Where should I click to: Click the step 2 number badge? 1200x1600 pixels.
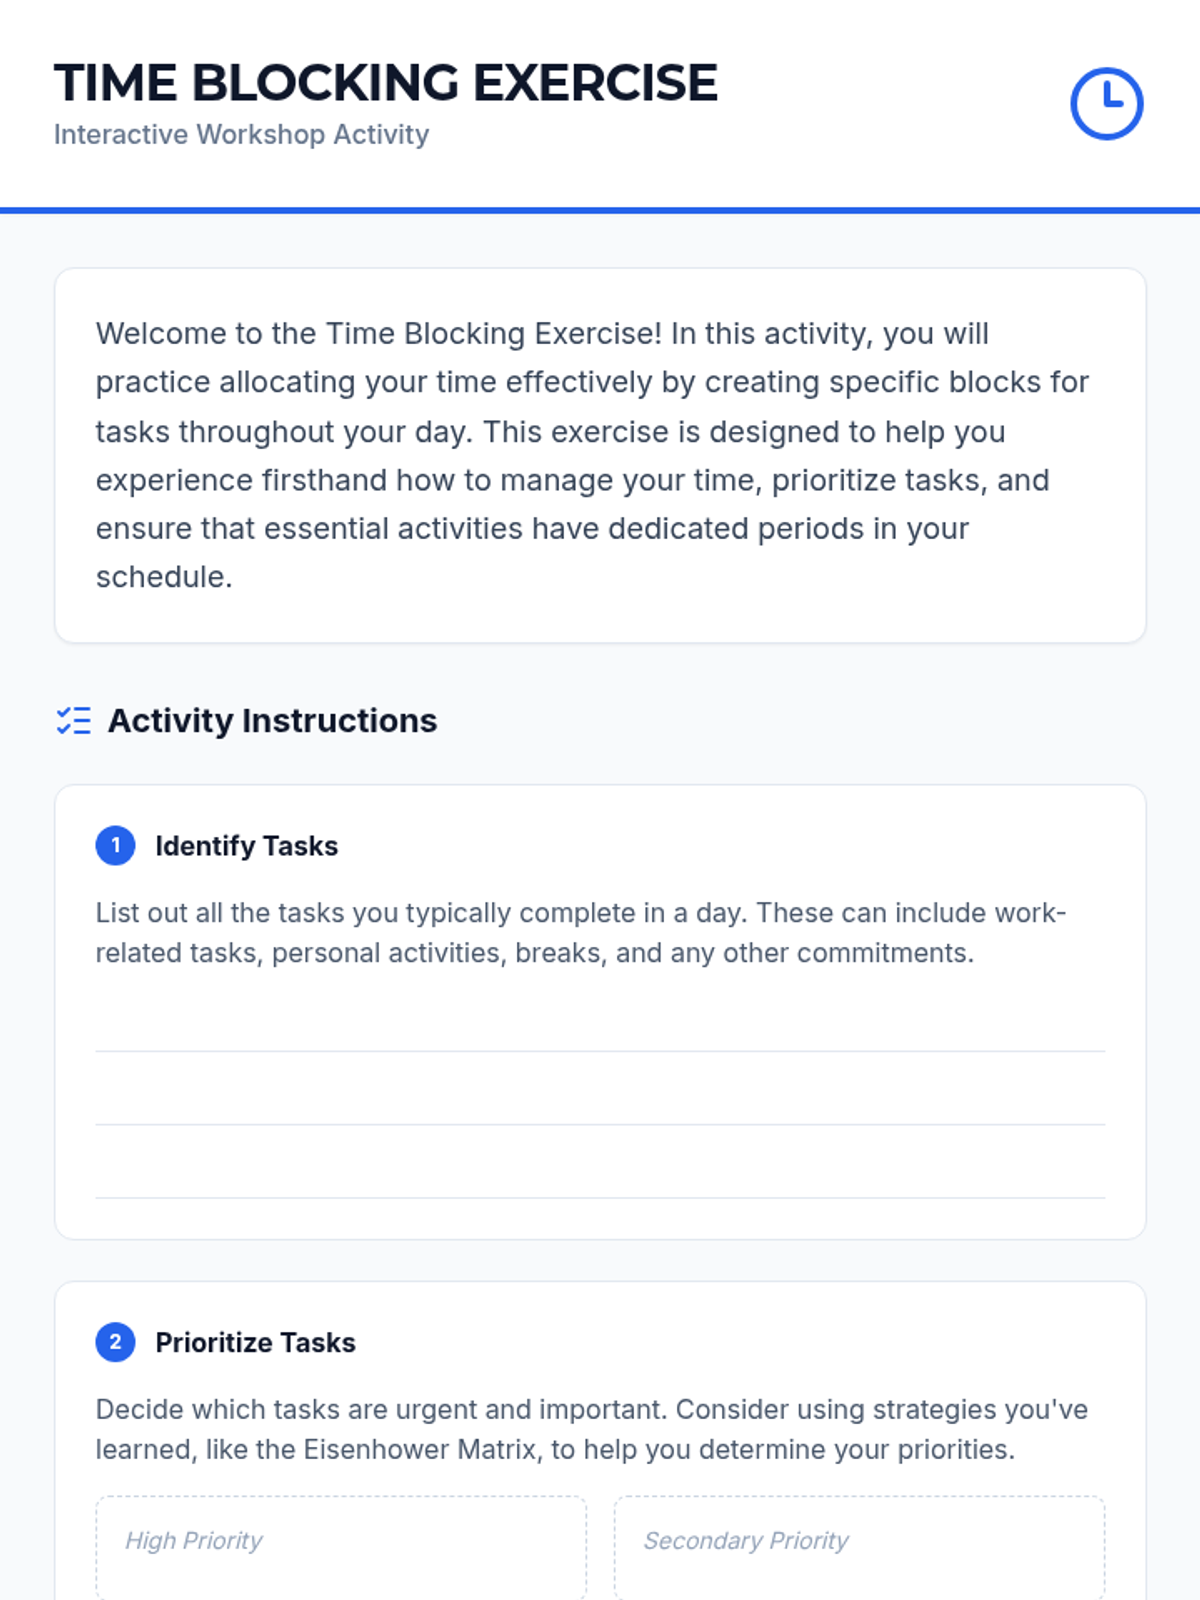click(x=115, y=1342)
